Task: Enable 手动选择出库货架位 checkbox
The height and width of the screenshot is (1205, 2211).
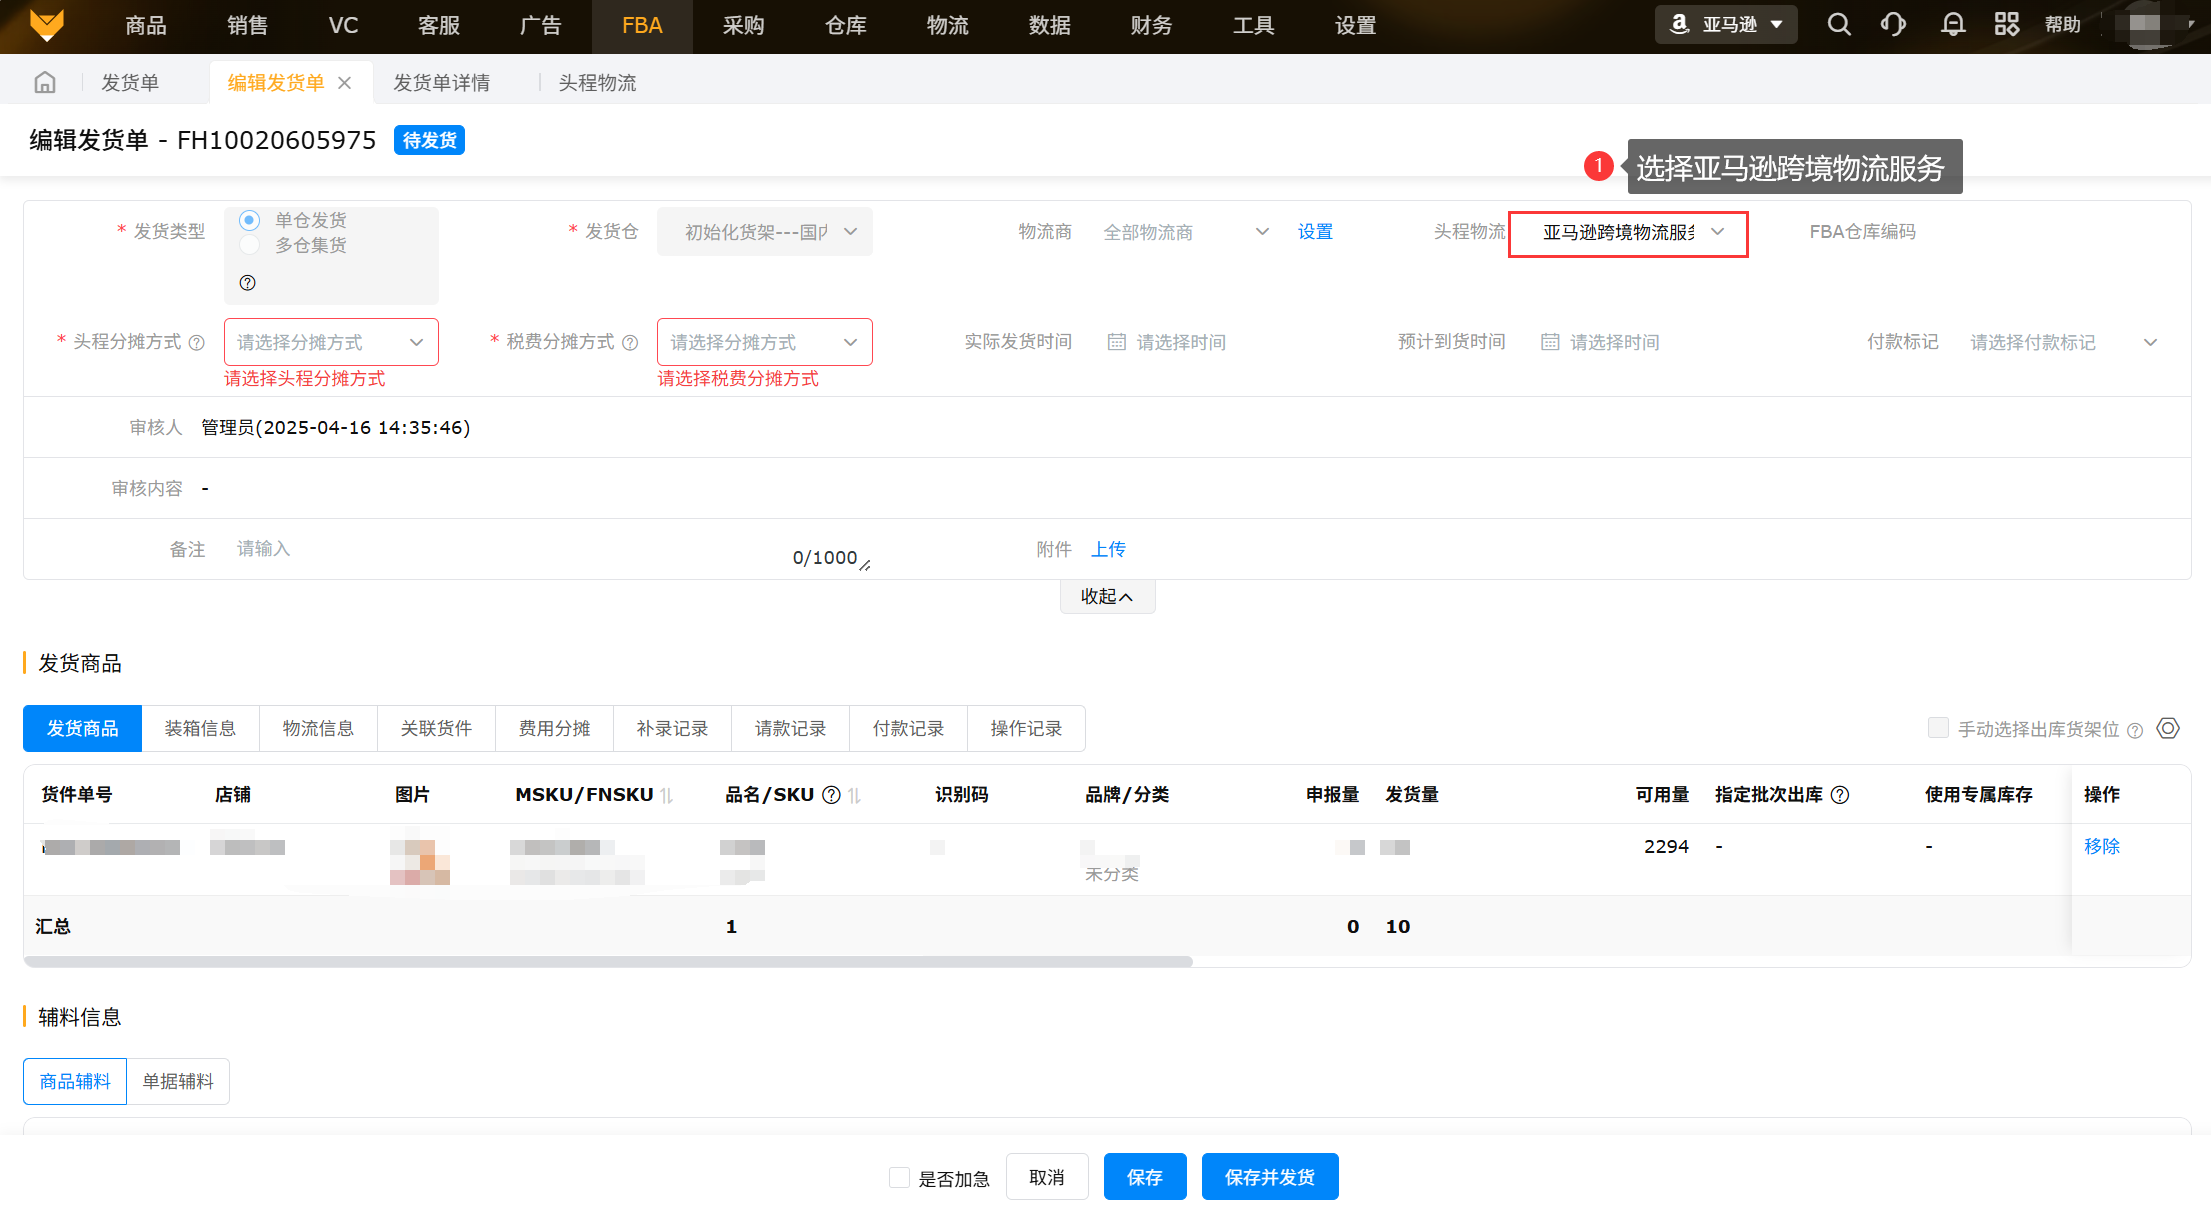Action: tap(1937, 728)
